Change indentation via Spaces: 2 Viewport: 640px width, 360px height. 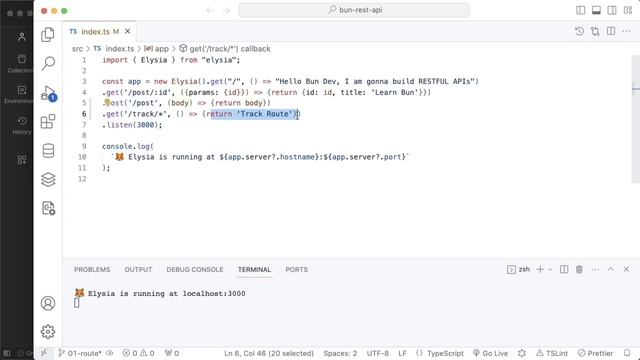coord(340,353)
